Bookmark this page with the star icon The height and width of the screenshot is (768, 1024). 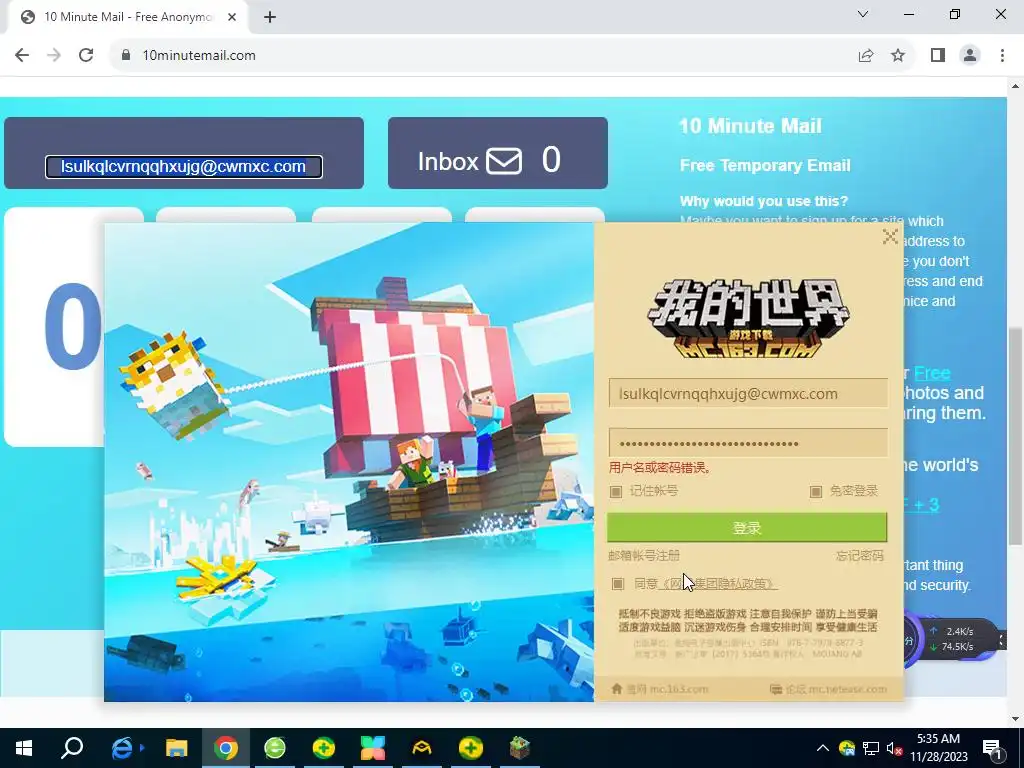898,56
